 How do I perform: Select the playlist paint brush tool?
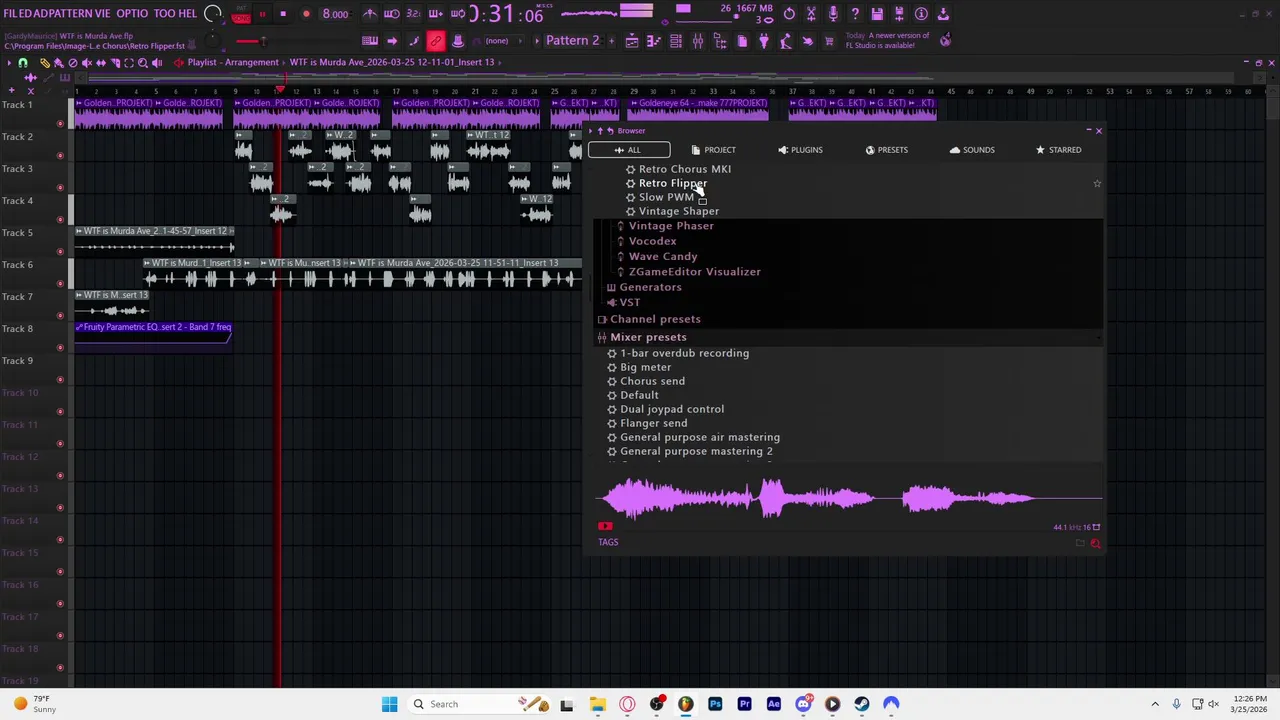point(58,63)
